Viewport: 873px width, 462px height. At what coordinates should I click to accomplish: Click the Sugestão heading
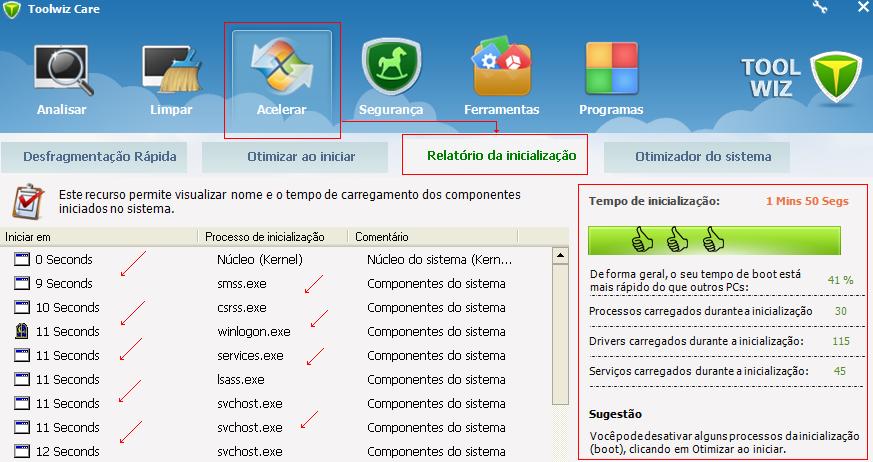pos(615,414)
